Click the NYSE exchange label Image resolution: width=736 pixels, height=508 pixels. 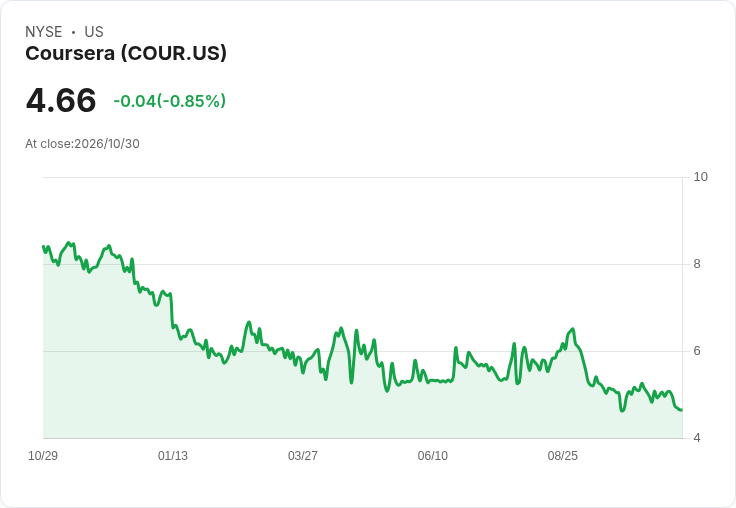(x=44, y=32)
